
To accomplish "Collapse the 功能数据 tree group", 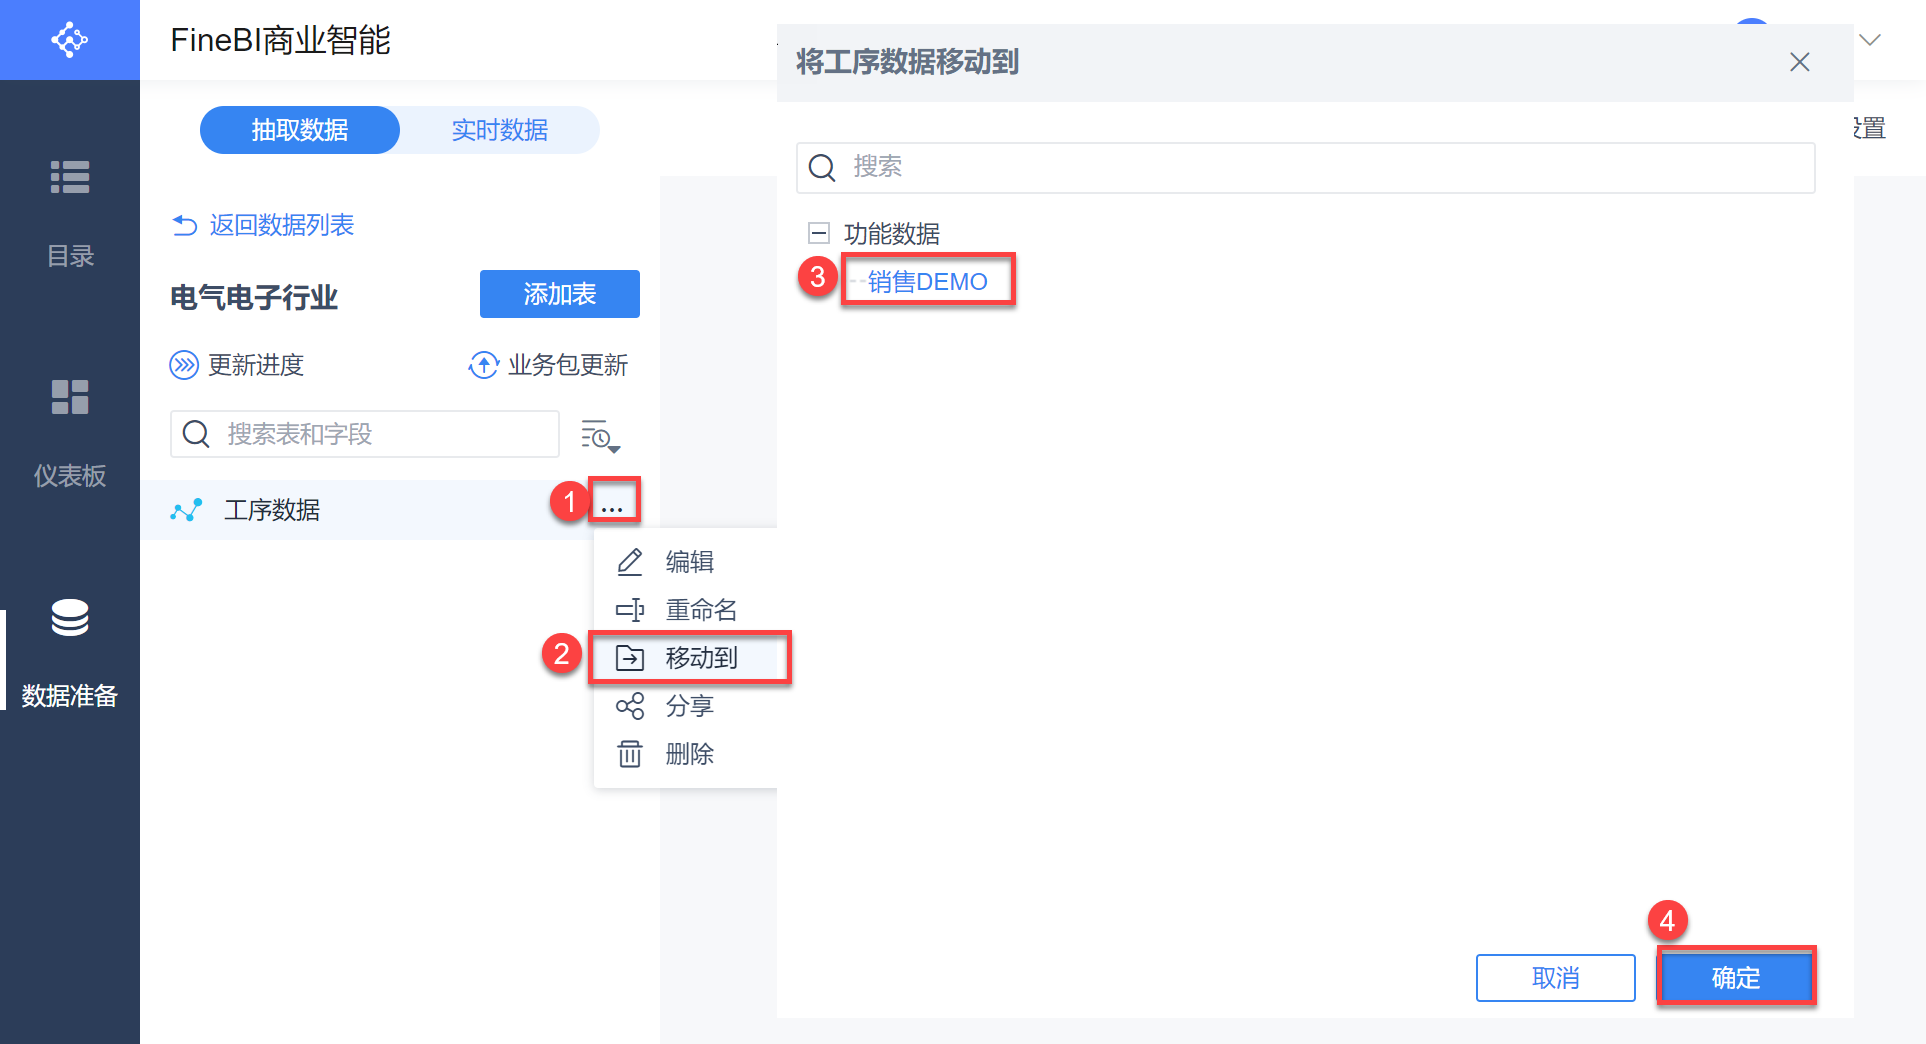I will [819, 233].
